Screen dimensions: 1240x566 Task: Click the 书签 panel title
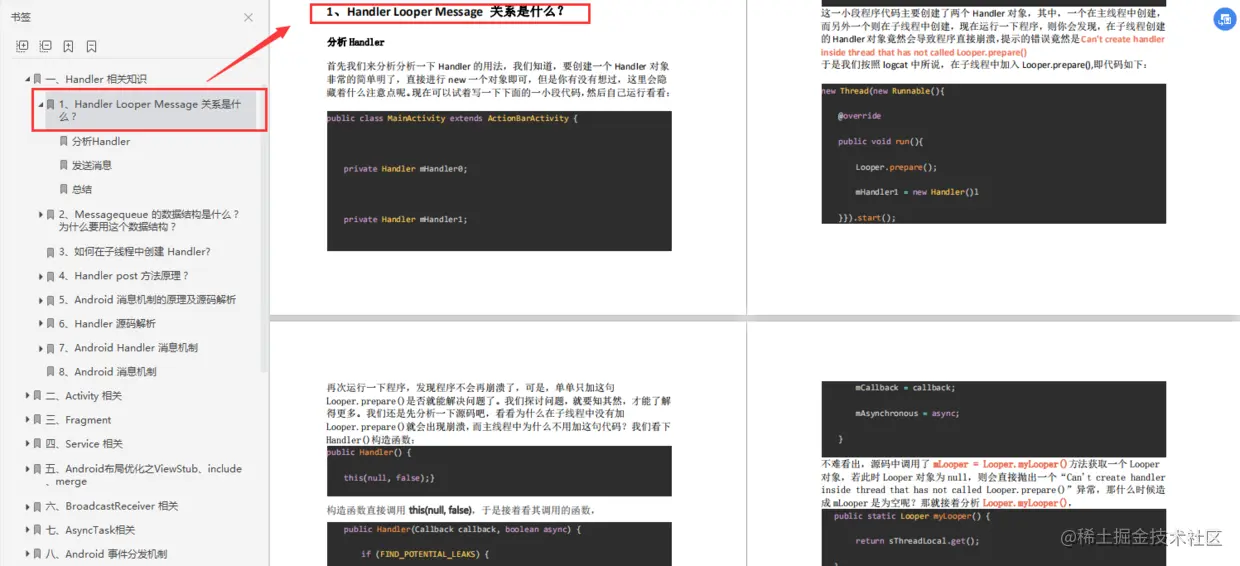click(21, 17)
